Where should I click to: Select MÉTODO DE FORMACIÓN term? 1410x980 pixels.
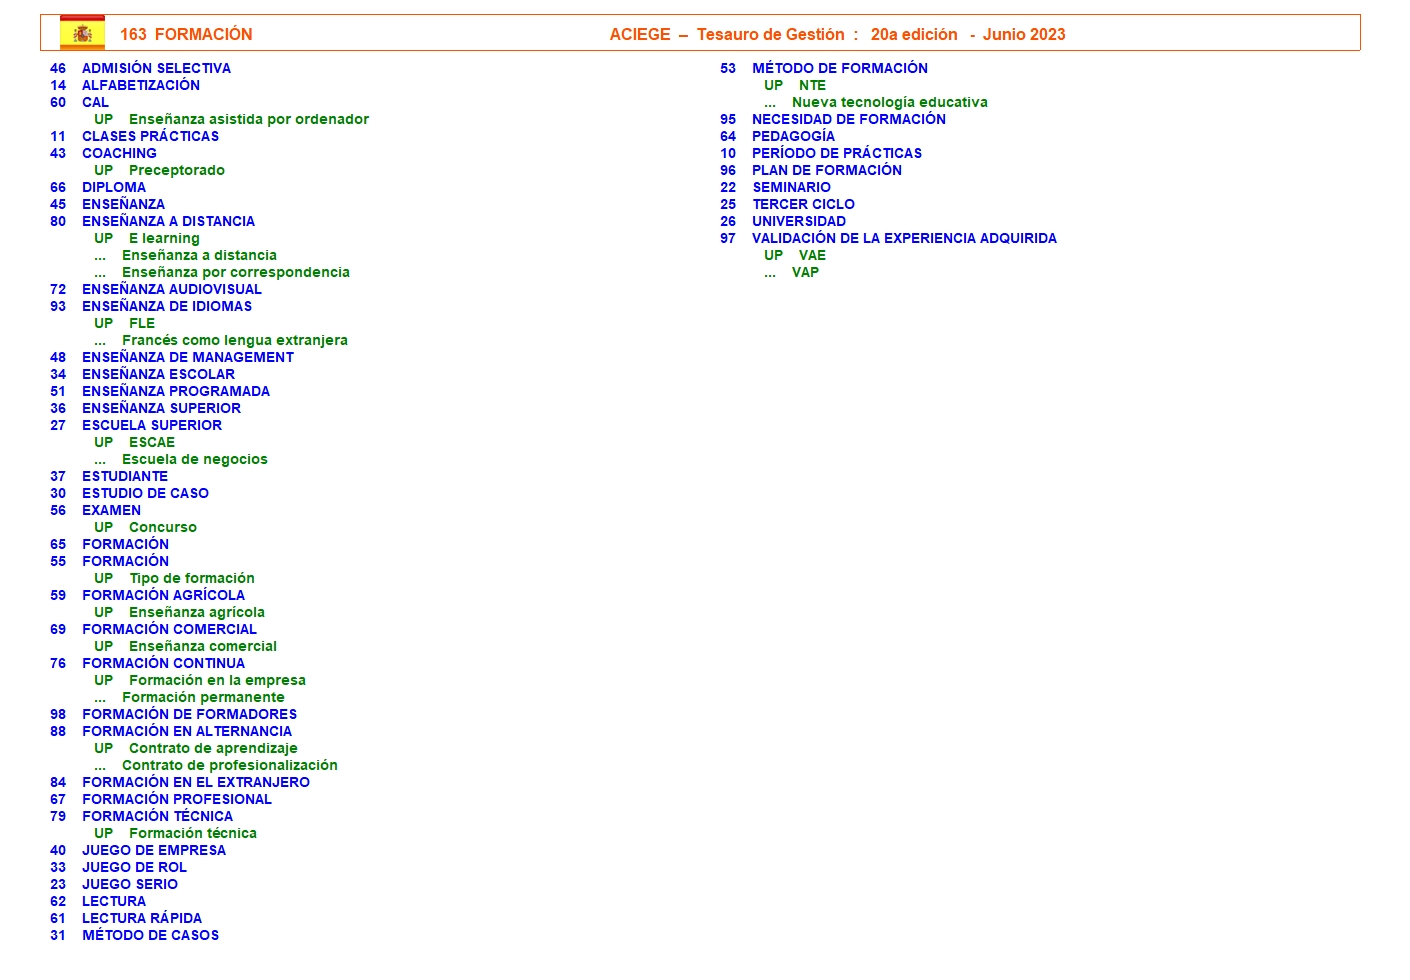(839, 68)
